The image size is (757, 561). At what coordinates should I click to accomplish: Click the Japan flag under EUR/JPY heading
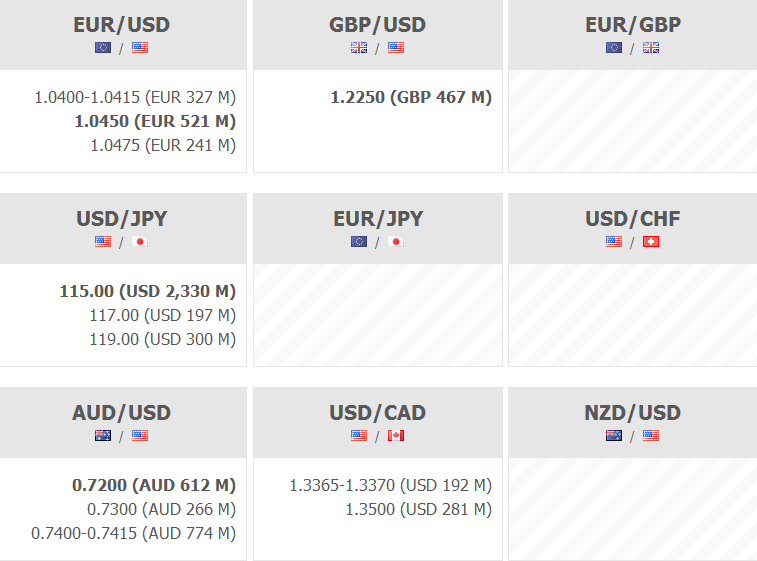396,241
